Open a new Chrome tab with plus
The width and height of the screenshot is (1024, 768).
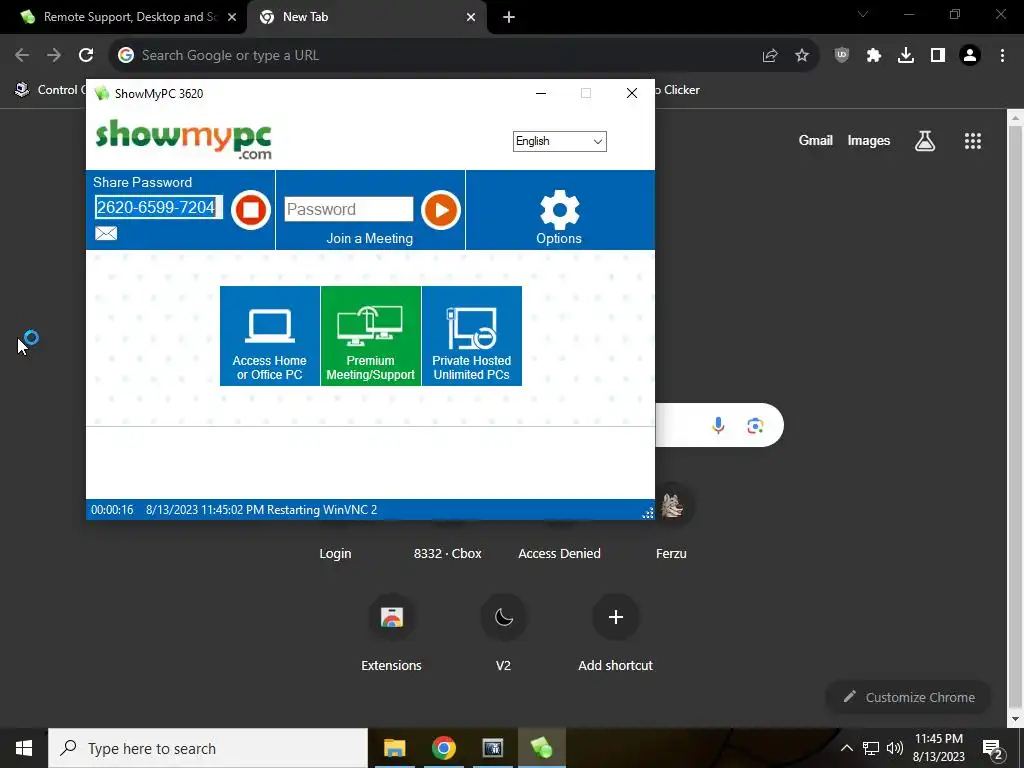509,18
